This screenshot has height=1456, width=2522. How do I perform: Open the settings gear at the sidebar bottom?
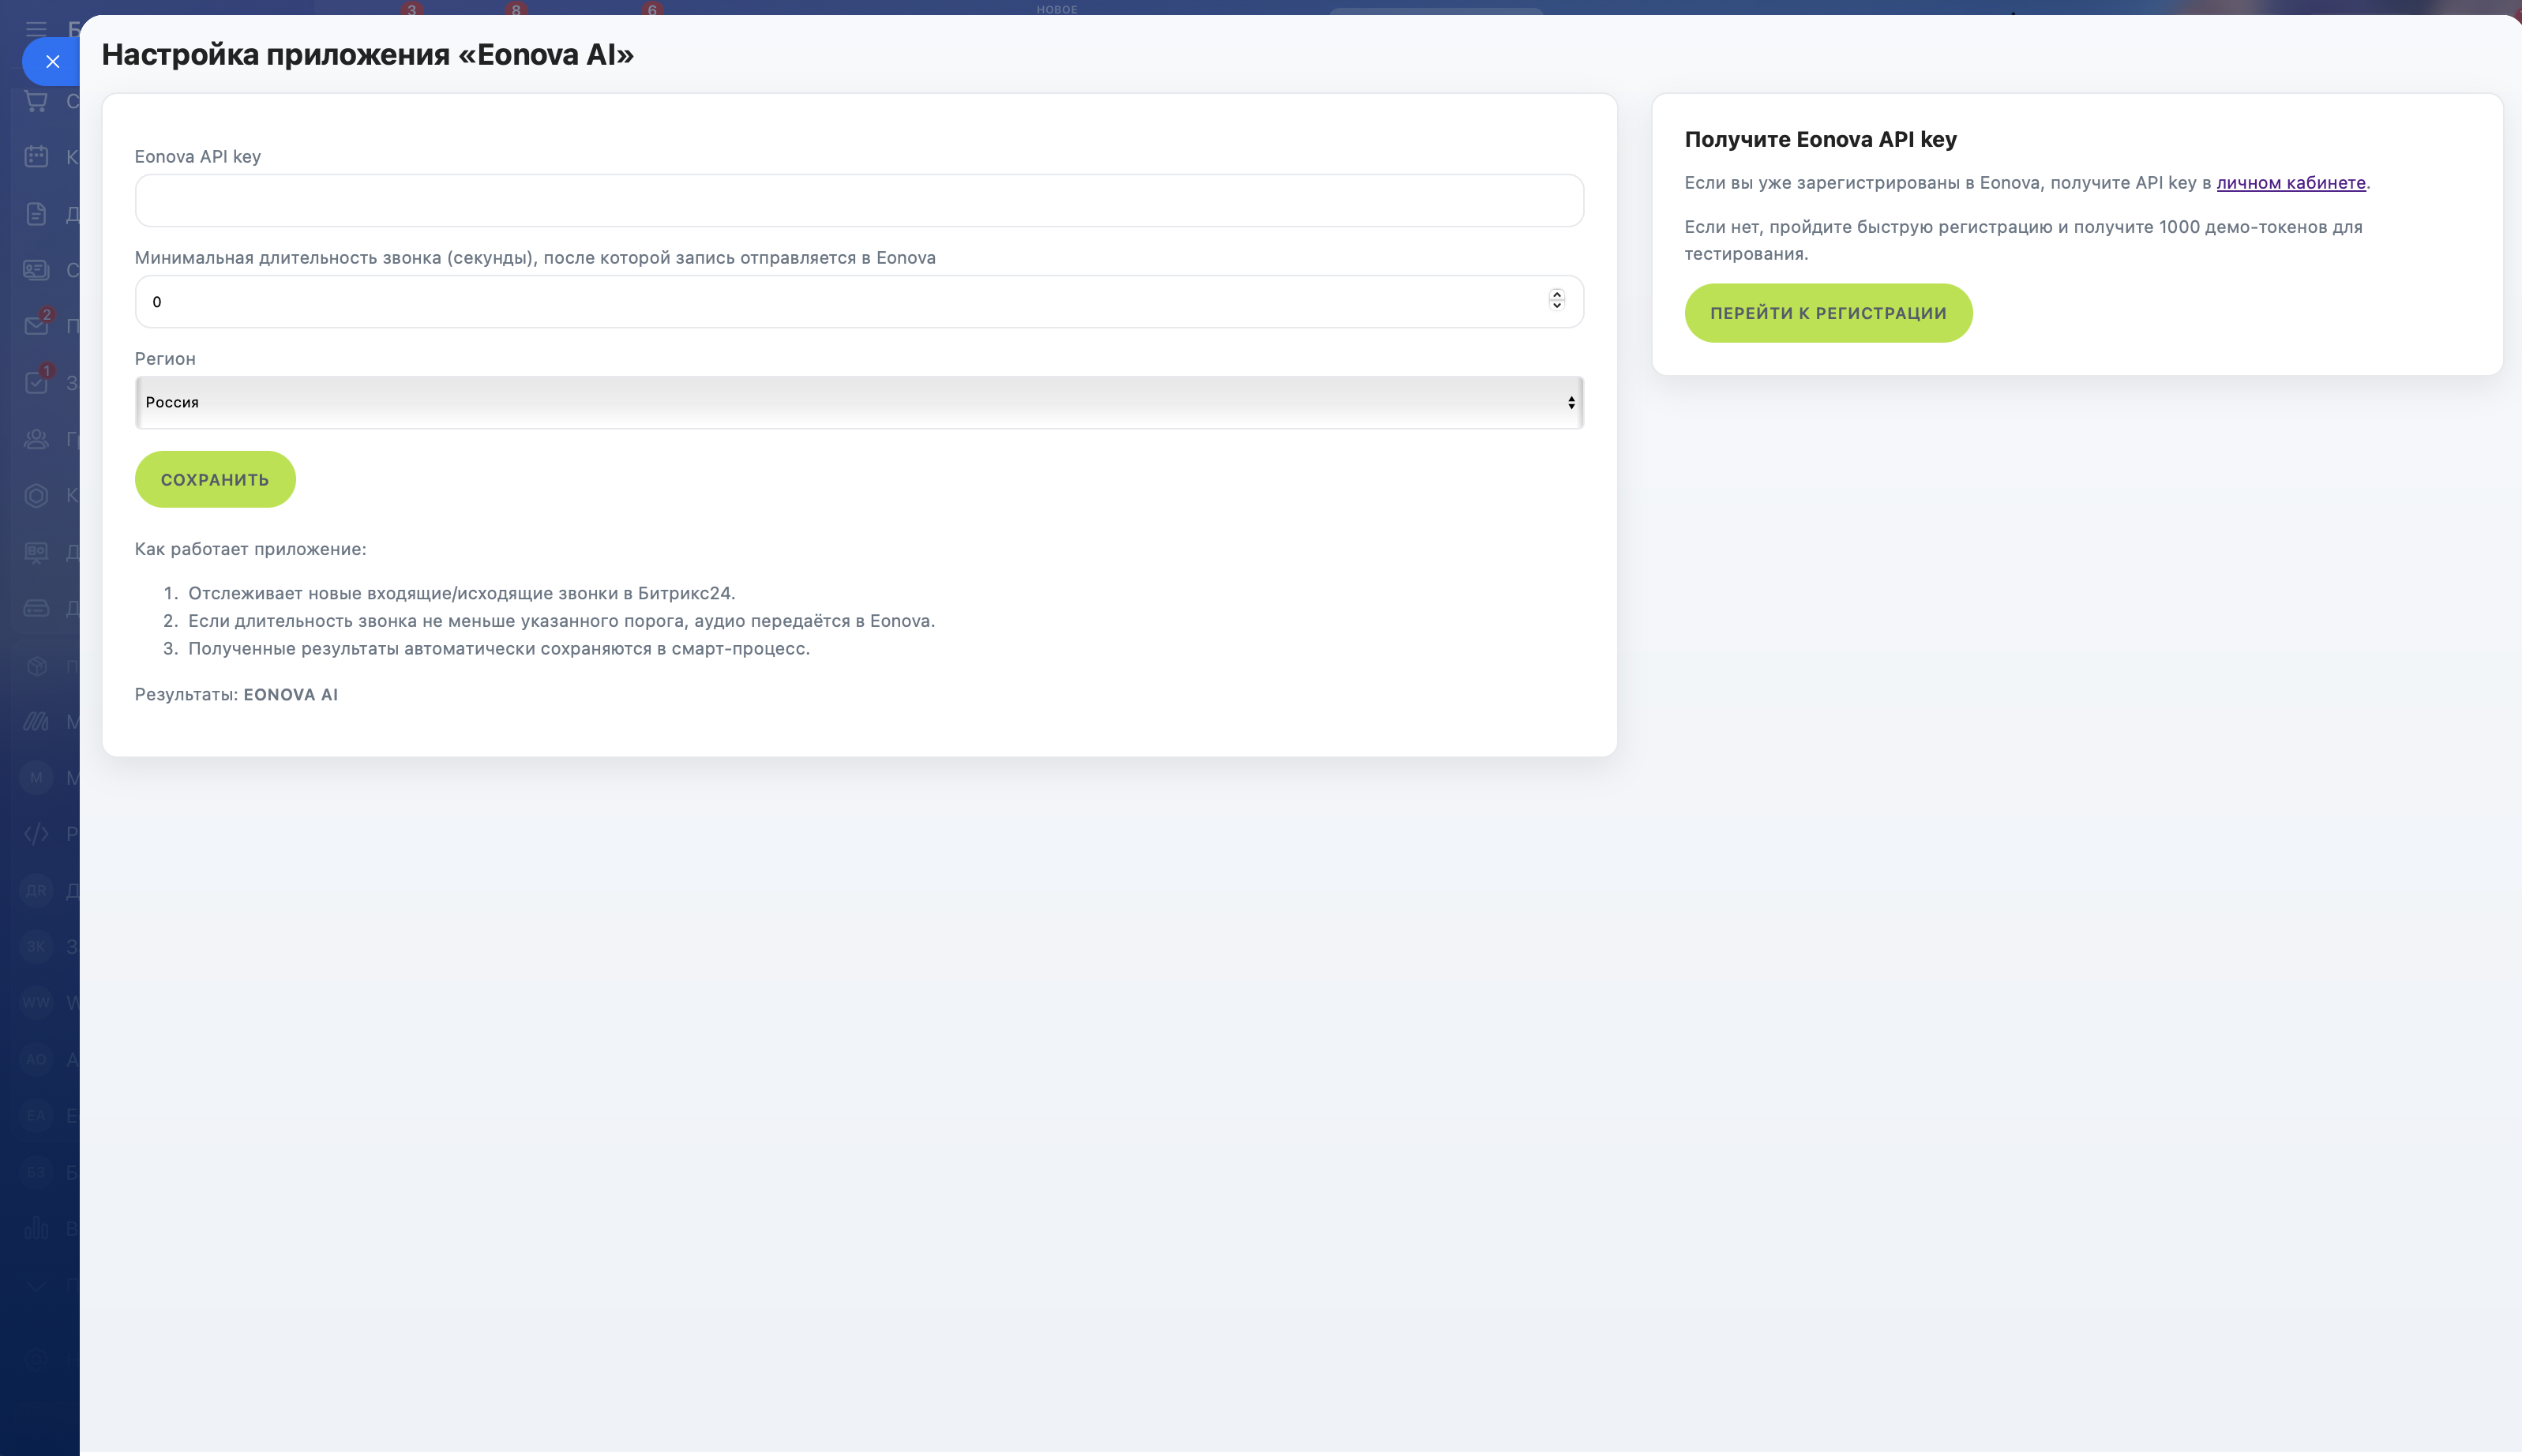click(36, 1360)
